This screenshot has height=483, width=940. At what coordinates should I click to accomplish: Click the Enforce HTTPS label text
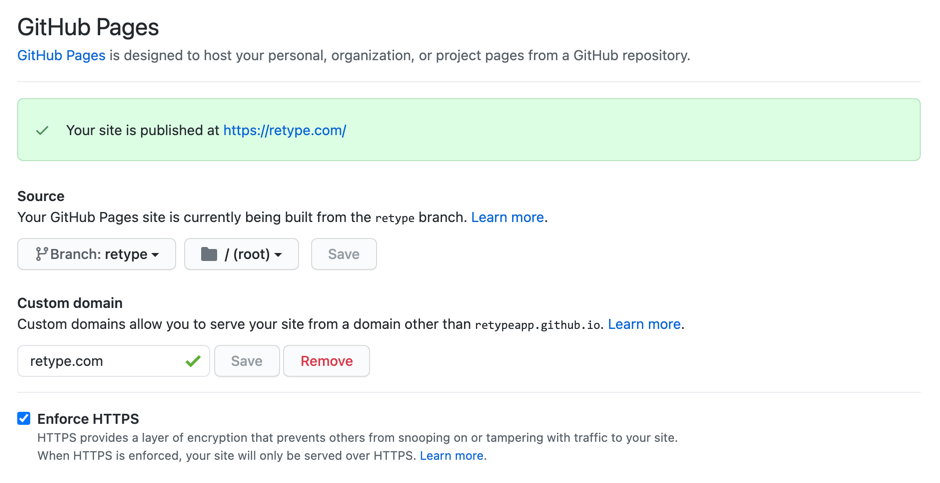[88, 419]
